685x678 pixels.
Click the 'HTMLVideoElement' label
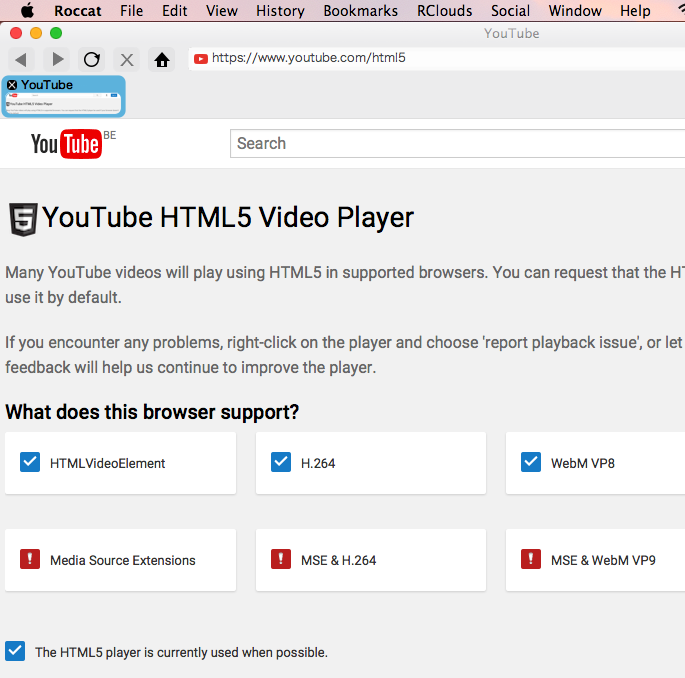pos(107,463)
